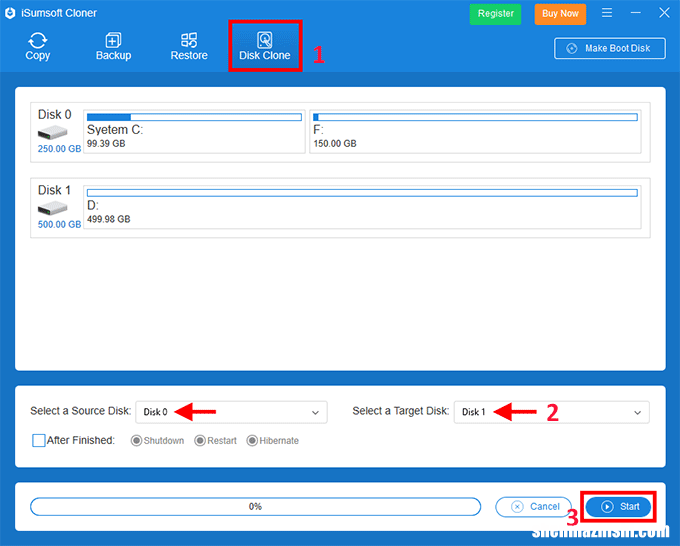Click the F: partition usage bar
Image resolution: width=680 pixels, height=546 pixels.
[x=475, y=117]
